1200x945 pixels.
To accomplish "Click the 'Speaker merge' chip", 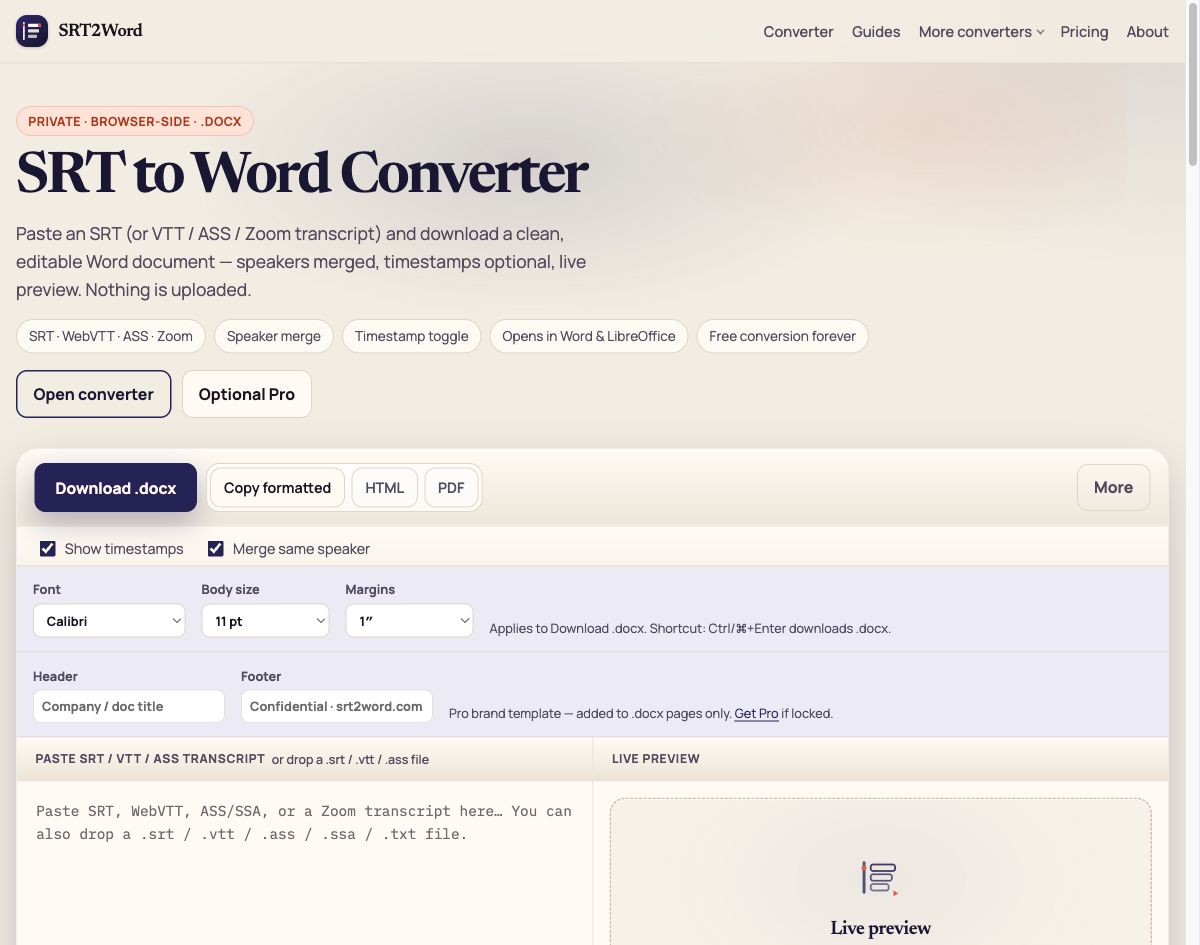I will 274,336.
